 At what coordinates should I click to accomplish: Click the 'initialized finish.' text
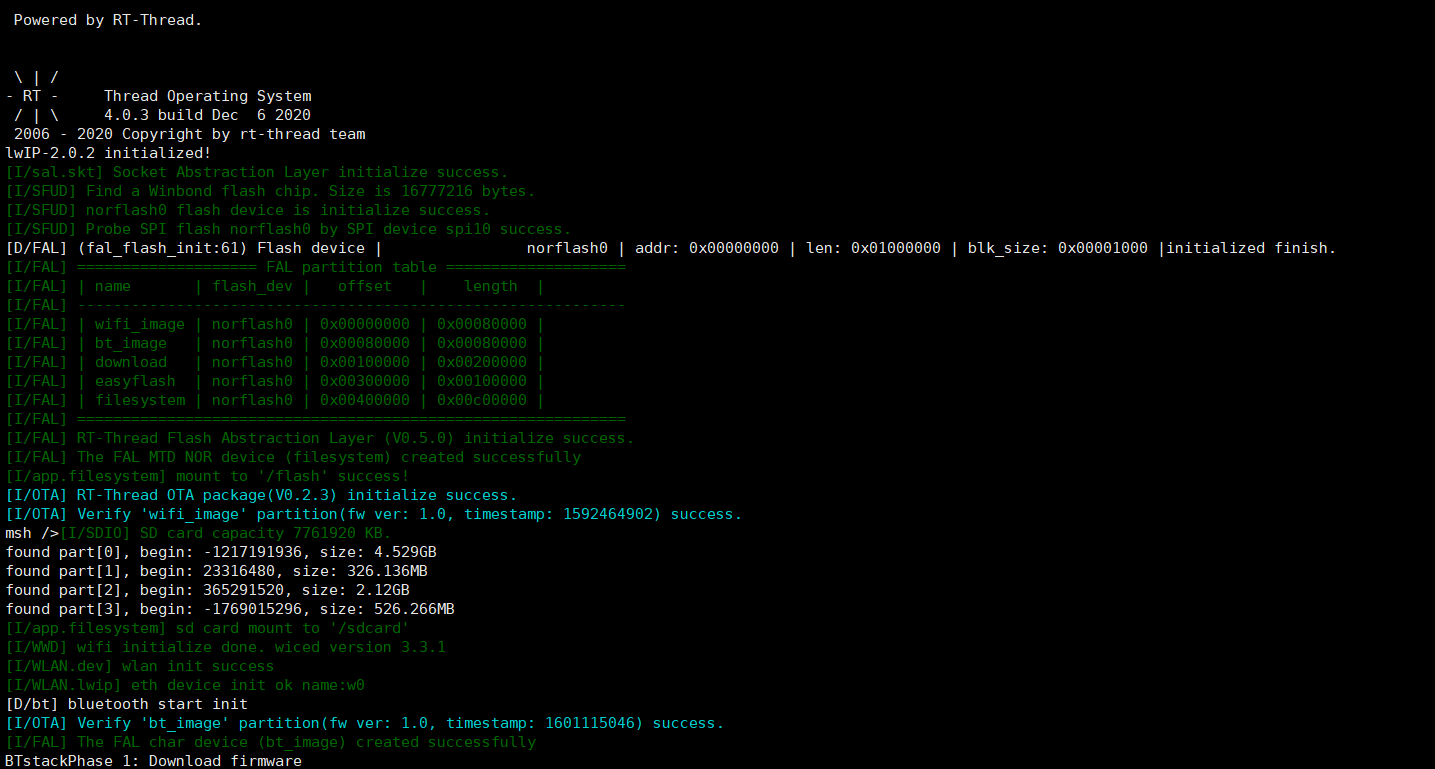(1251, 248)
